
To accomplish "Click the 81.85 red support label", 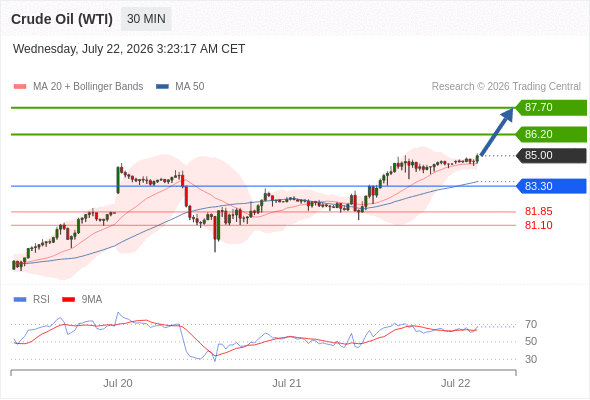I will click(538, 211).
